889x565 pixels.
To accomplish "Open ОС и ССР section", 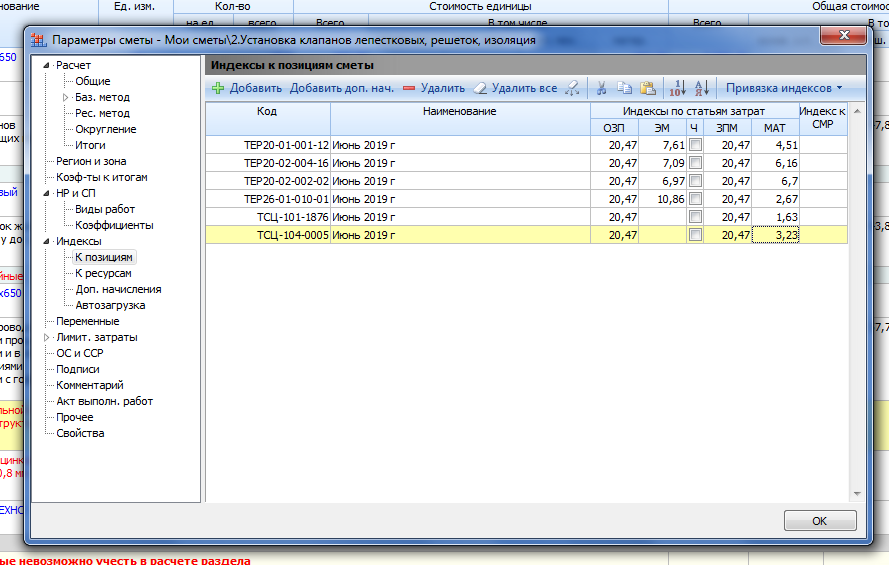I will pyautogui.click(x=80, y=353).
